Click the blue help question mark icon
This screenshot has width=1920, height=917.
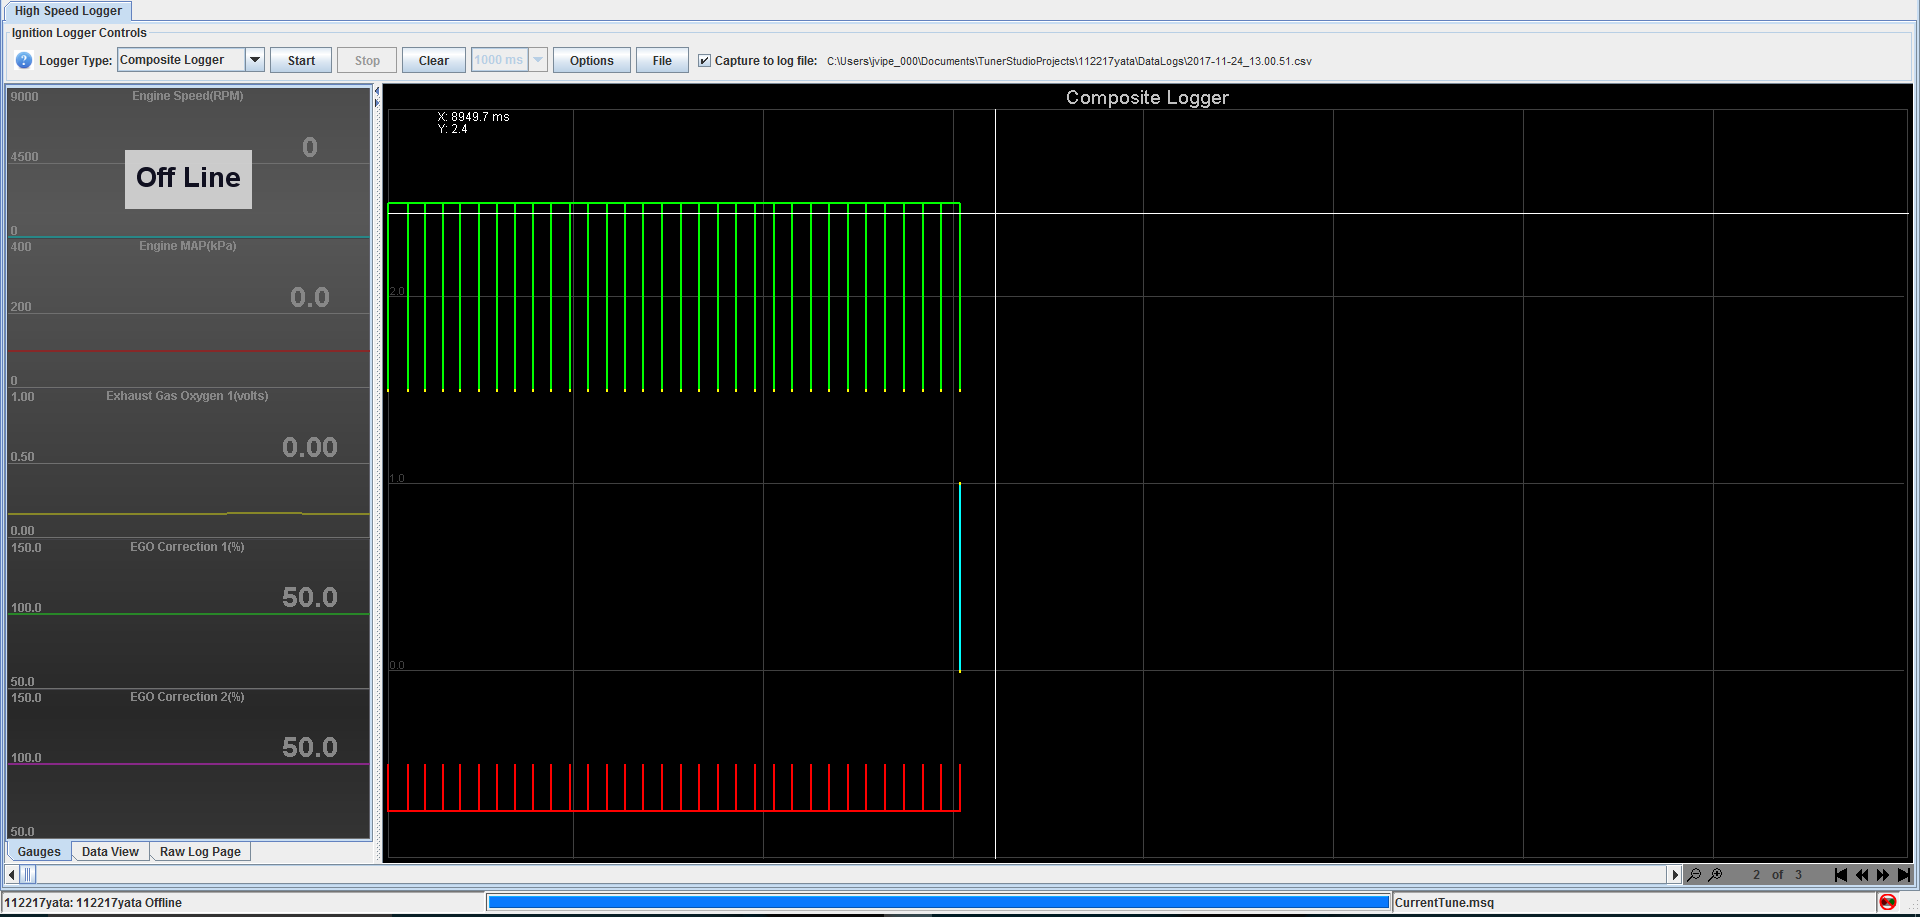coord(24,61)
